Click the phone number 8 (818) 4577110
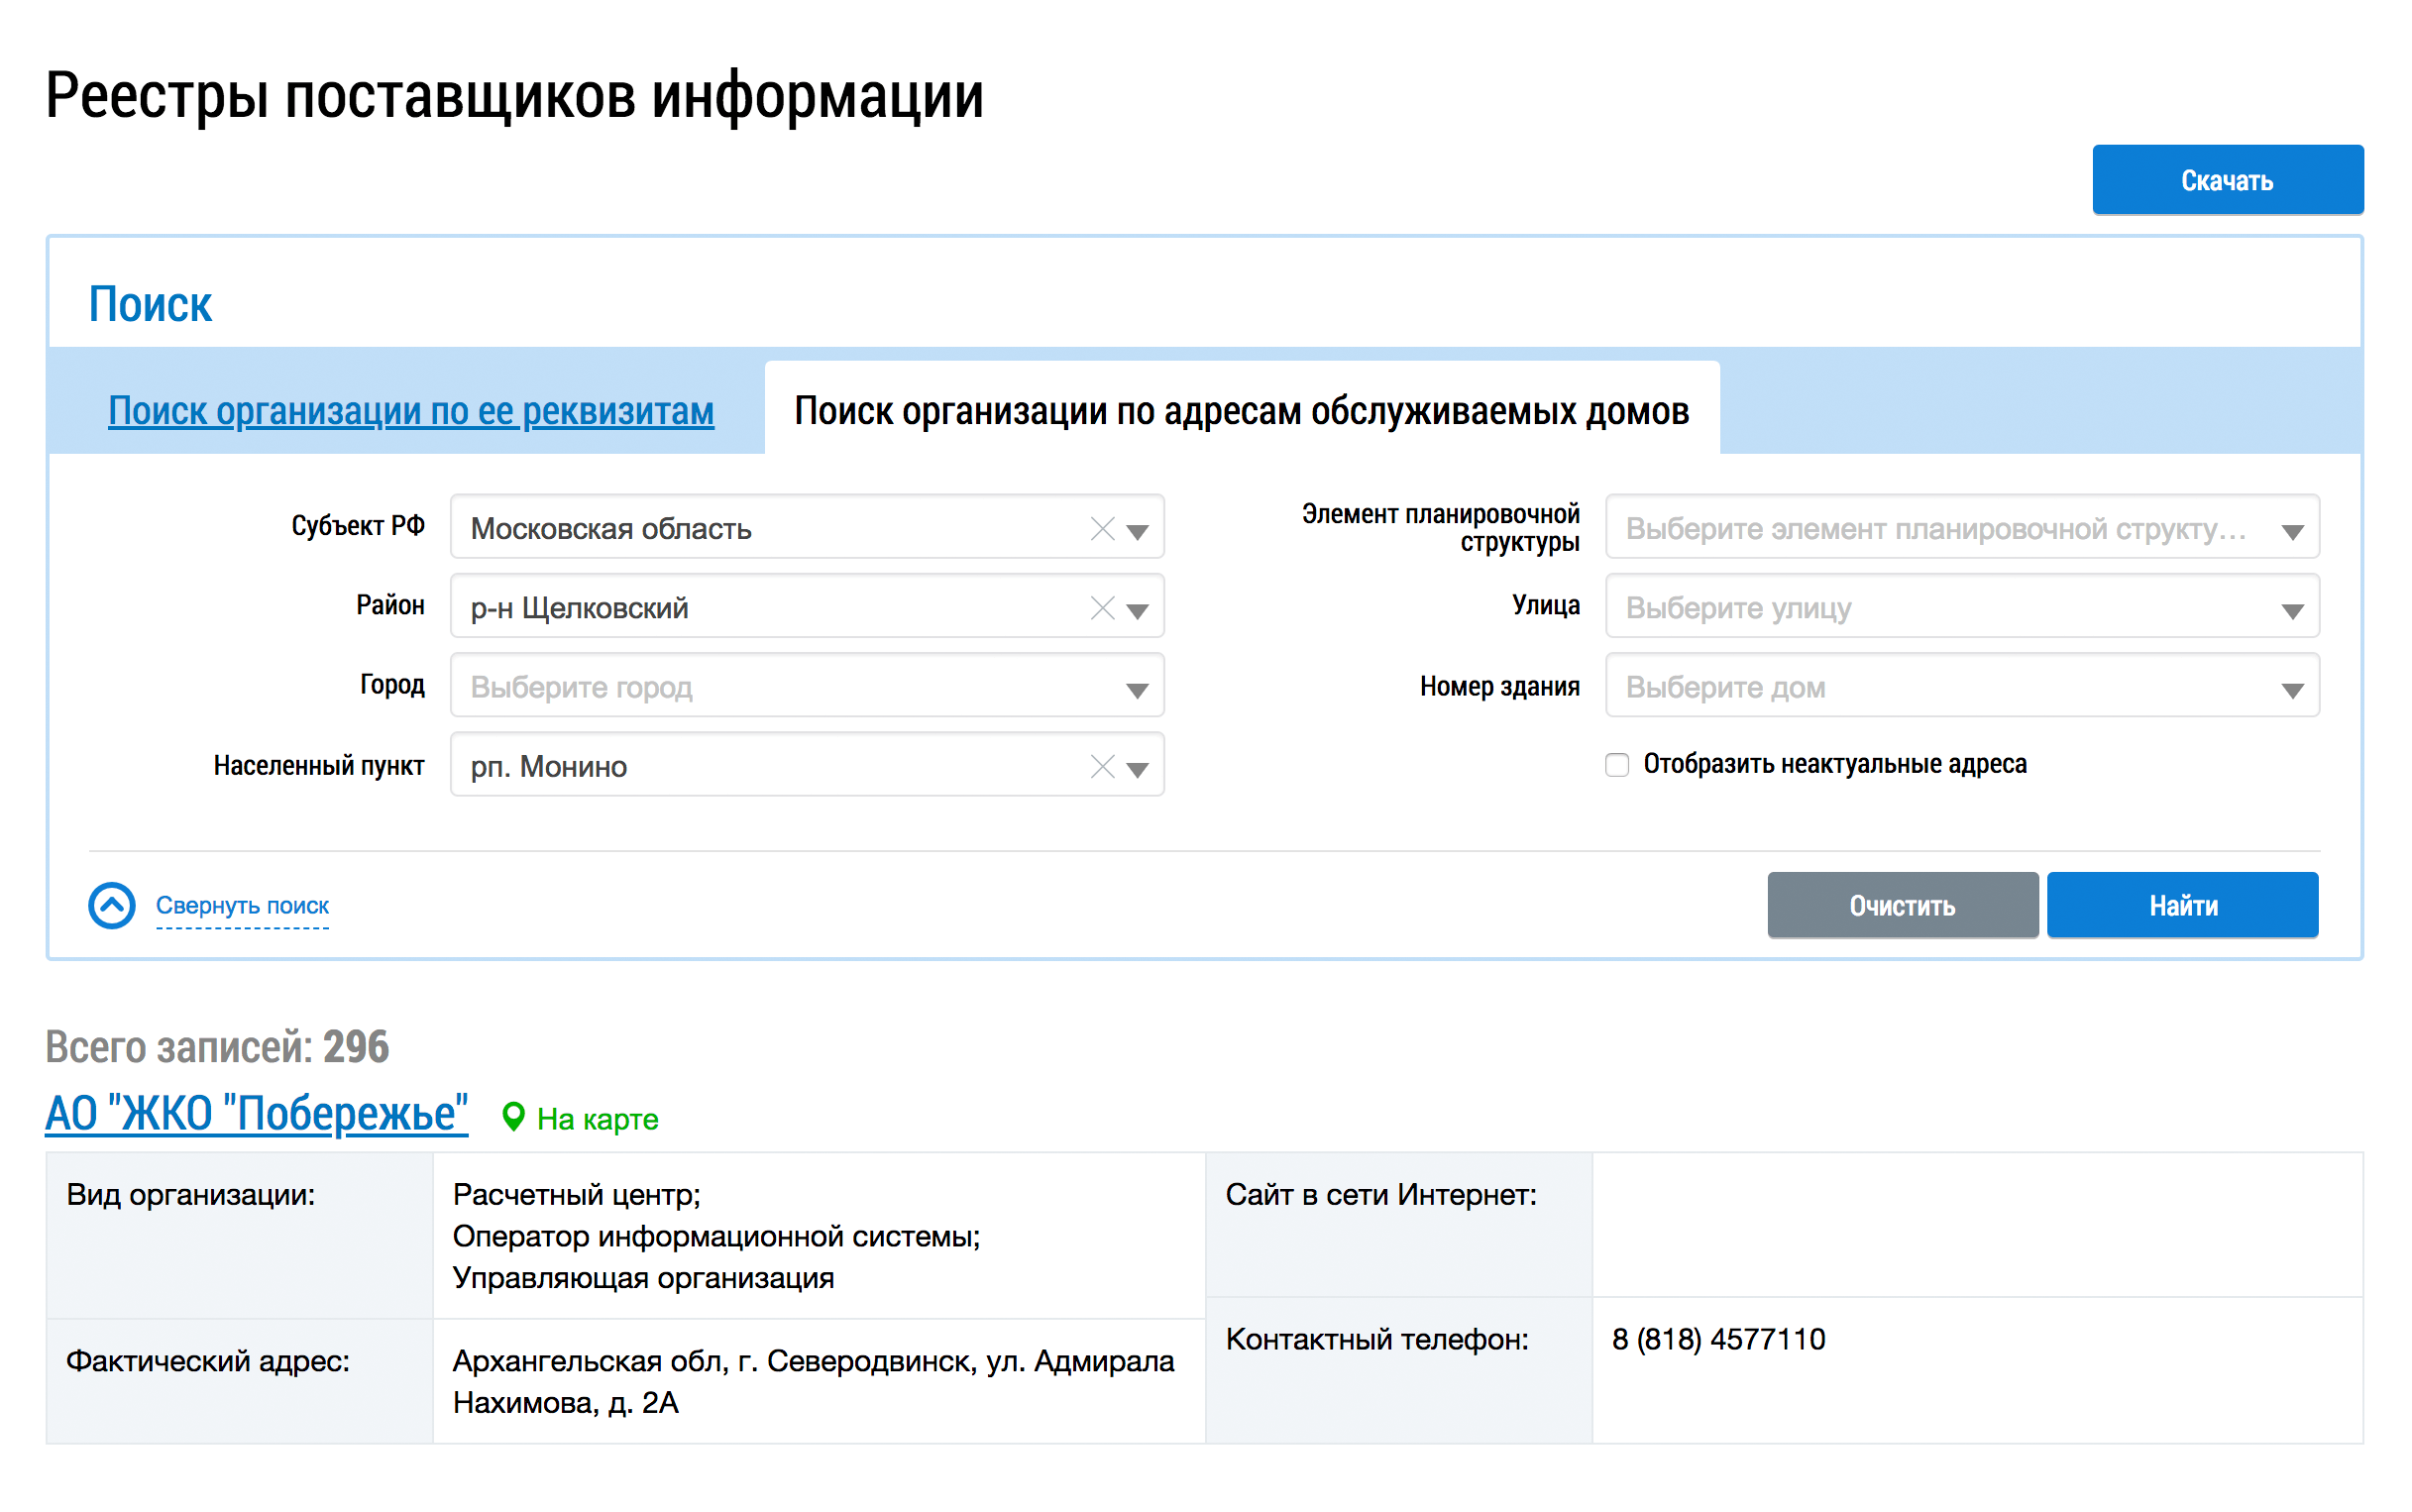 pyautogui.click(x=1718, y=1339)
